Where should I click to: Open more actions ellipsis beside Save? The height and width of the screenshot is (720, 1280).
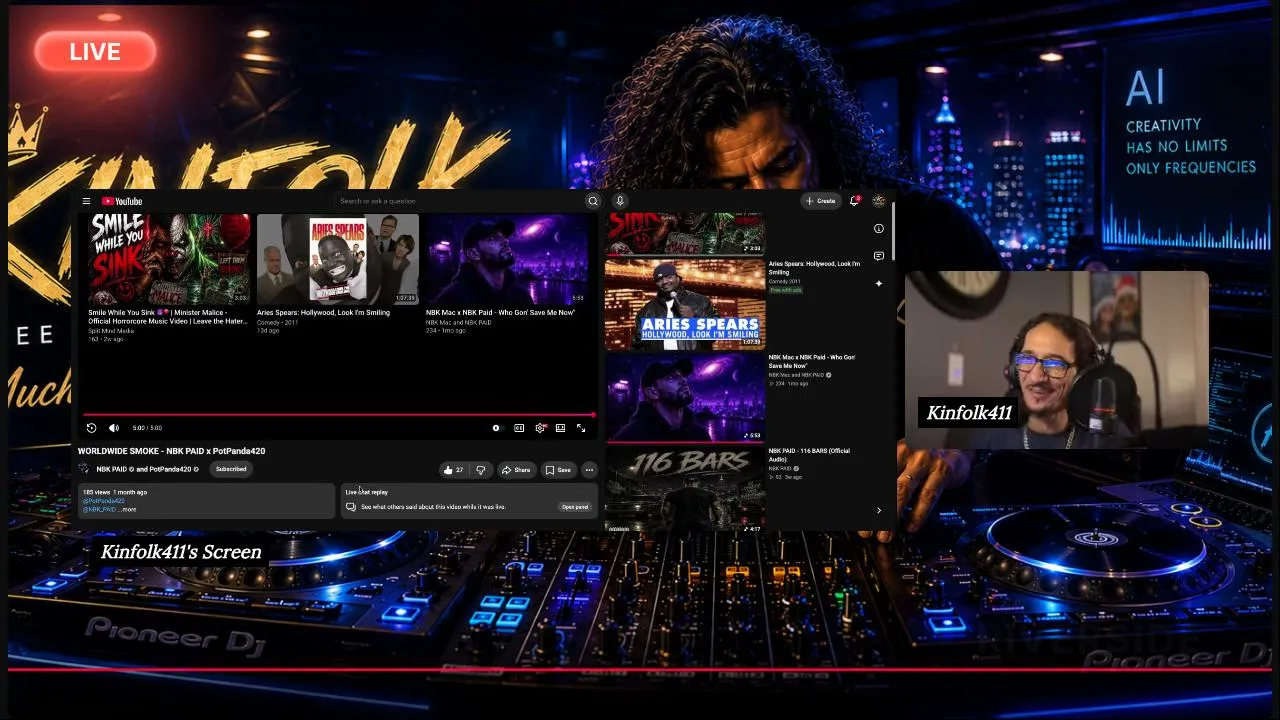589,470
